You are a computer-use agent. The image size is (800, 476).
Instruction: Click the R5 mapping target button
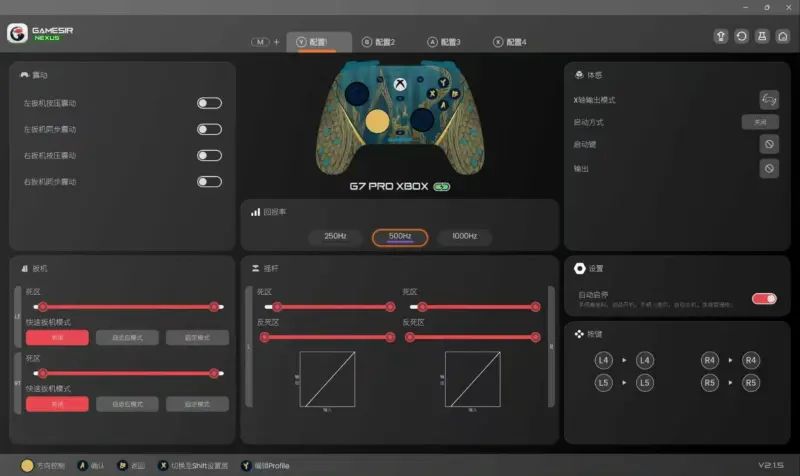(x=750, y=382)
